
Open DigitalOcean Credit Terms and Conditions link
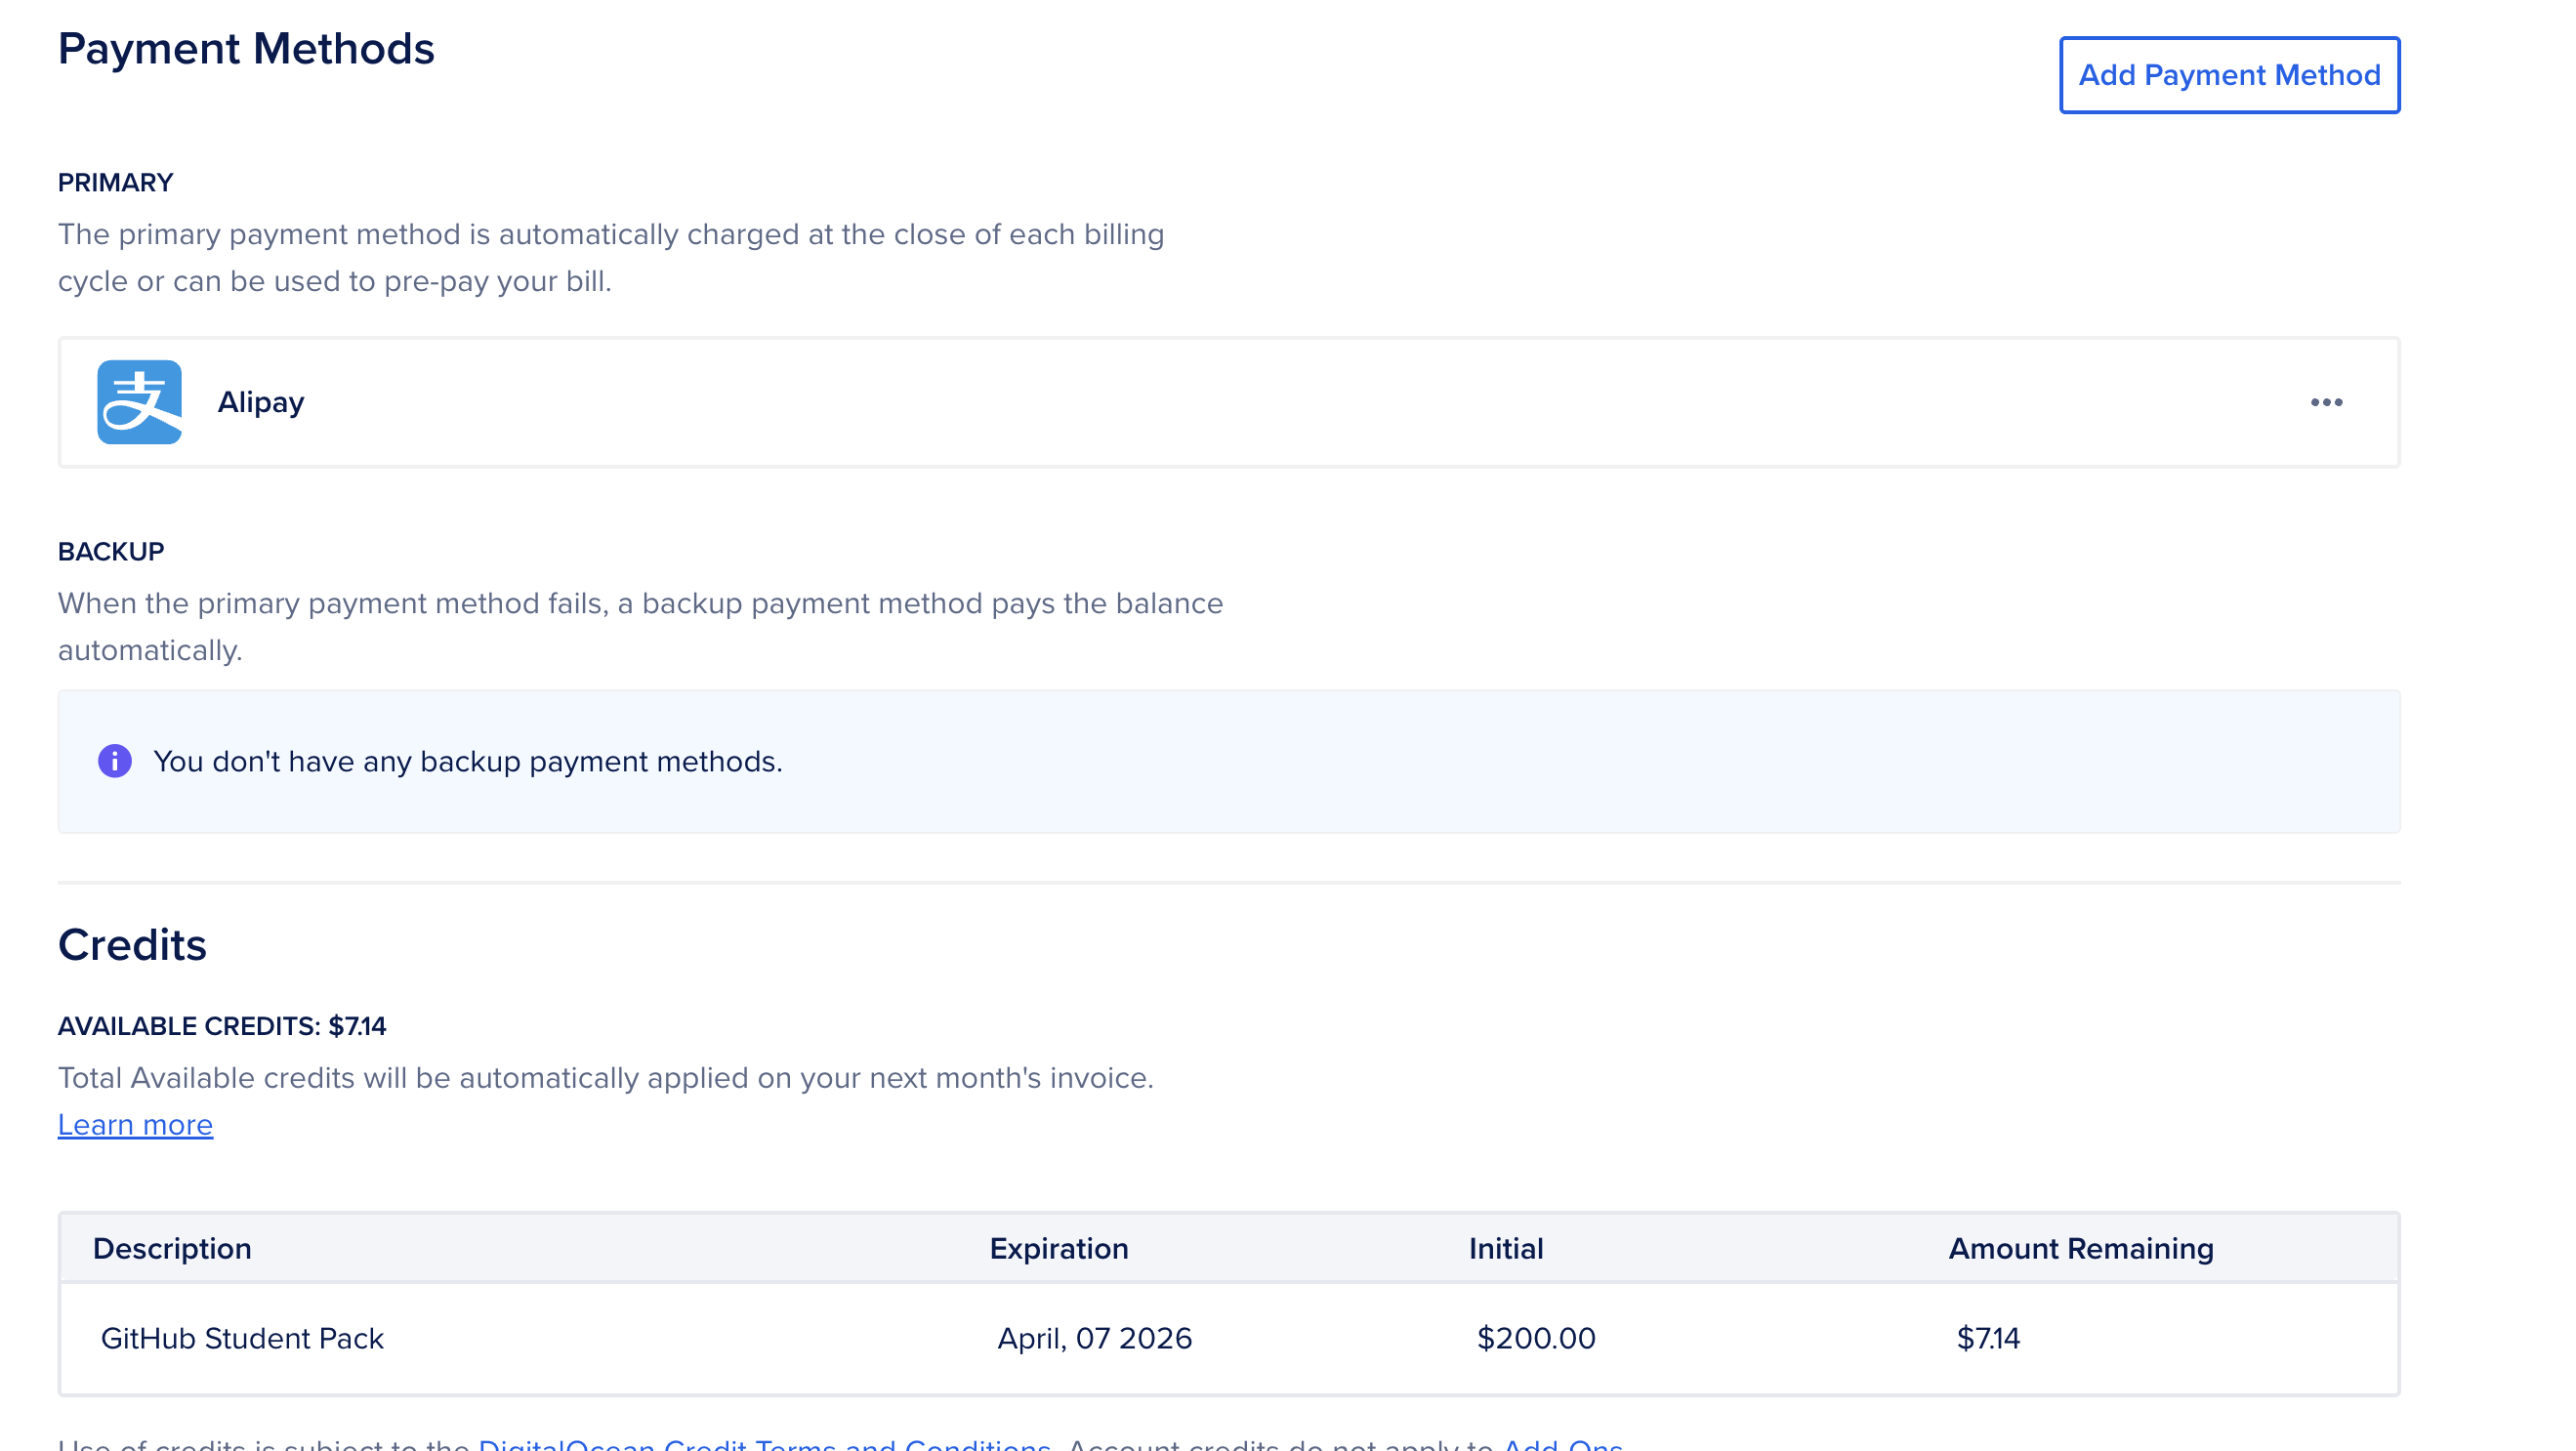click(x=764, y=1444)
